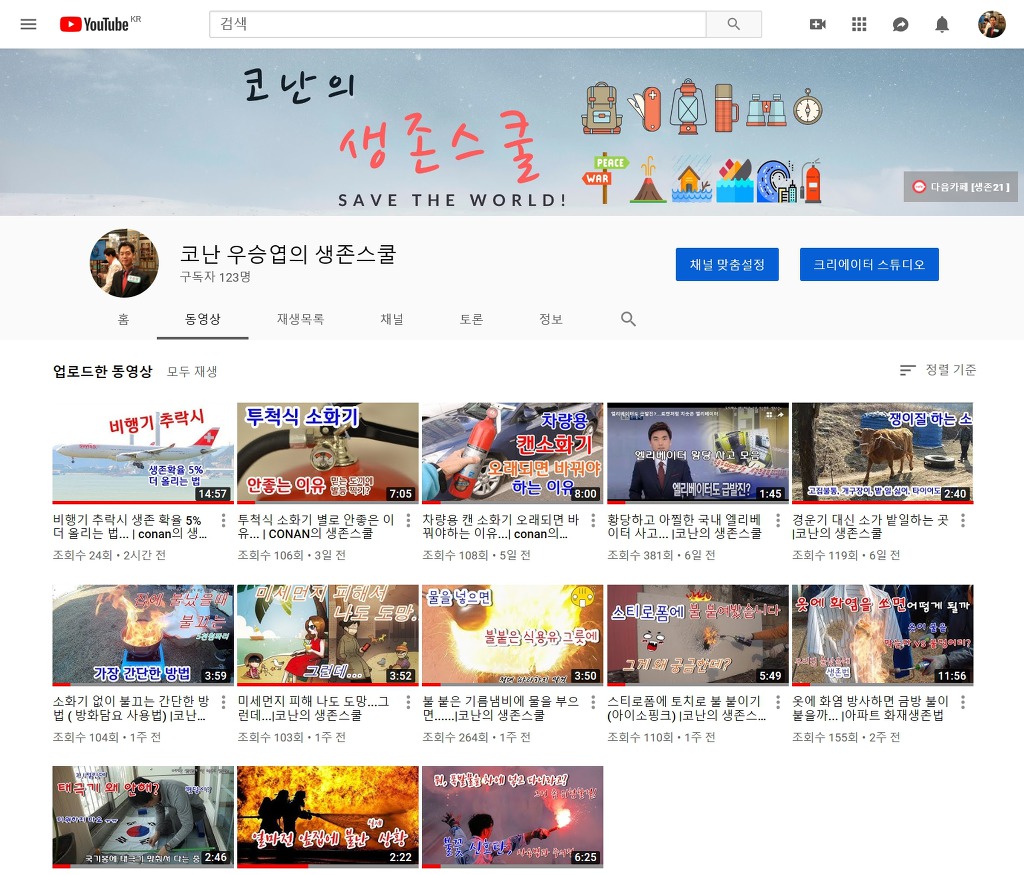Open options for 스티로폼에 토치로 video
1024x875 pixels.
click(778, 702)
